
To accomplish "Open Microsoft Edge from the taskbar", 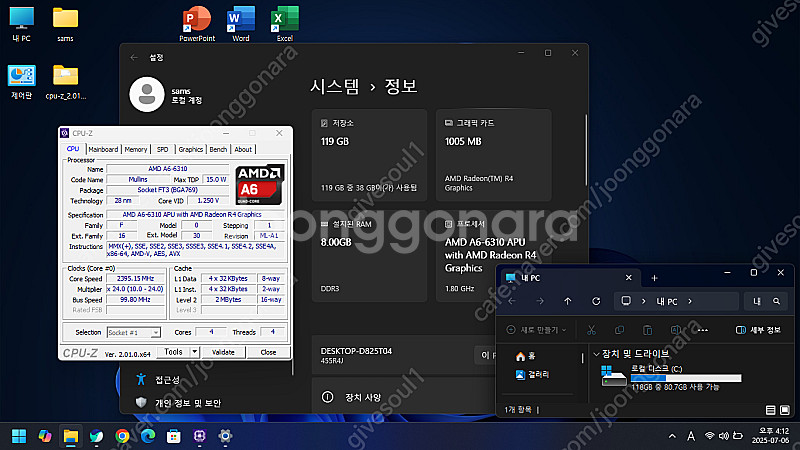I will 148,436.
